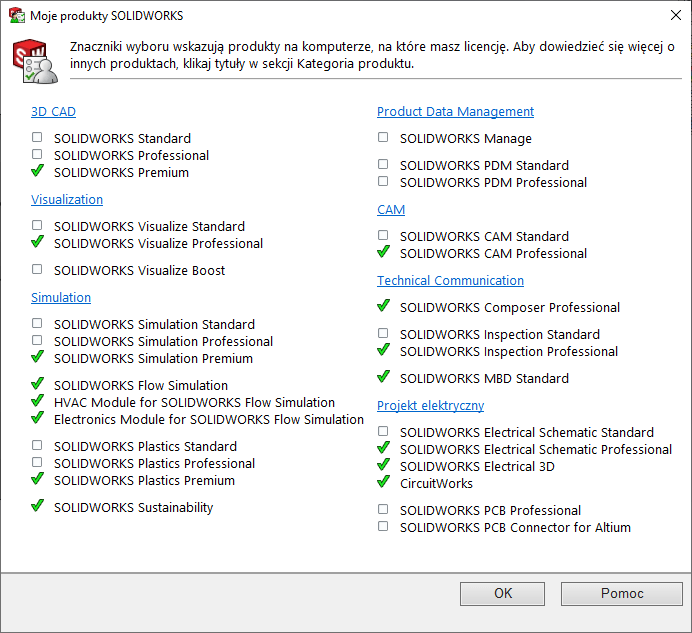Toggle Simulation Standard checkbox
Image resolution: width=692 pixels, height=633 pixels.
37,323
